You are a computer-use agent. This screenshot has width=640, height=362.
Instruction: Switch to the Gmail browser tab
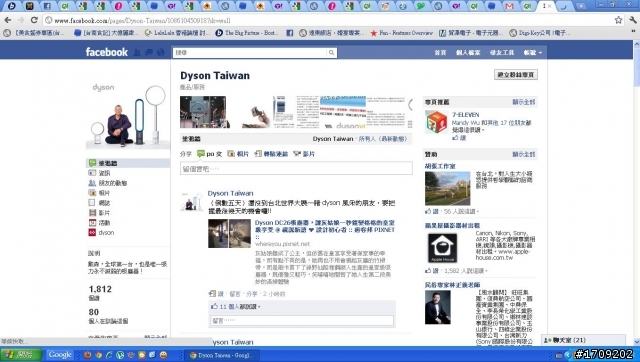coord(509,6)
